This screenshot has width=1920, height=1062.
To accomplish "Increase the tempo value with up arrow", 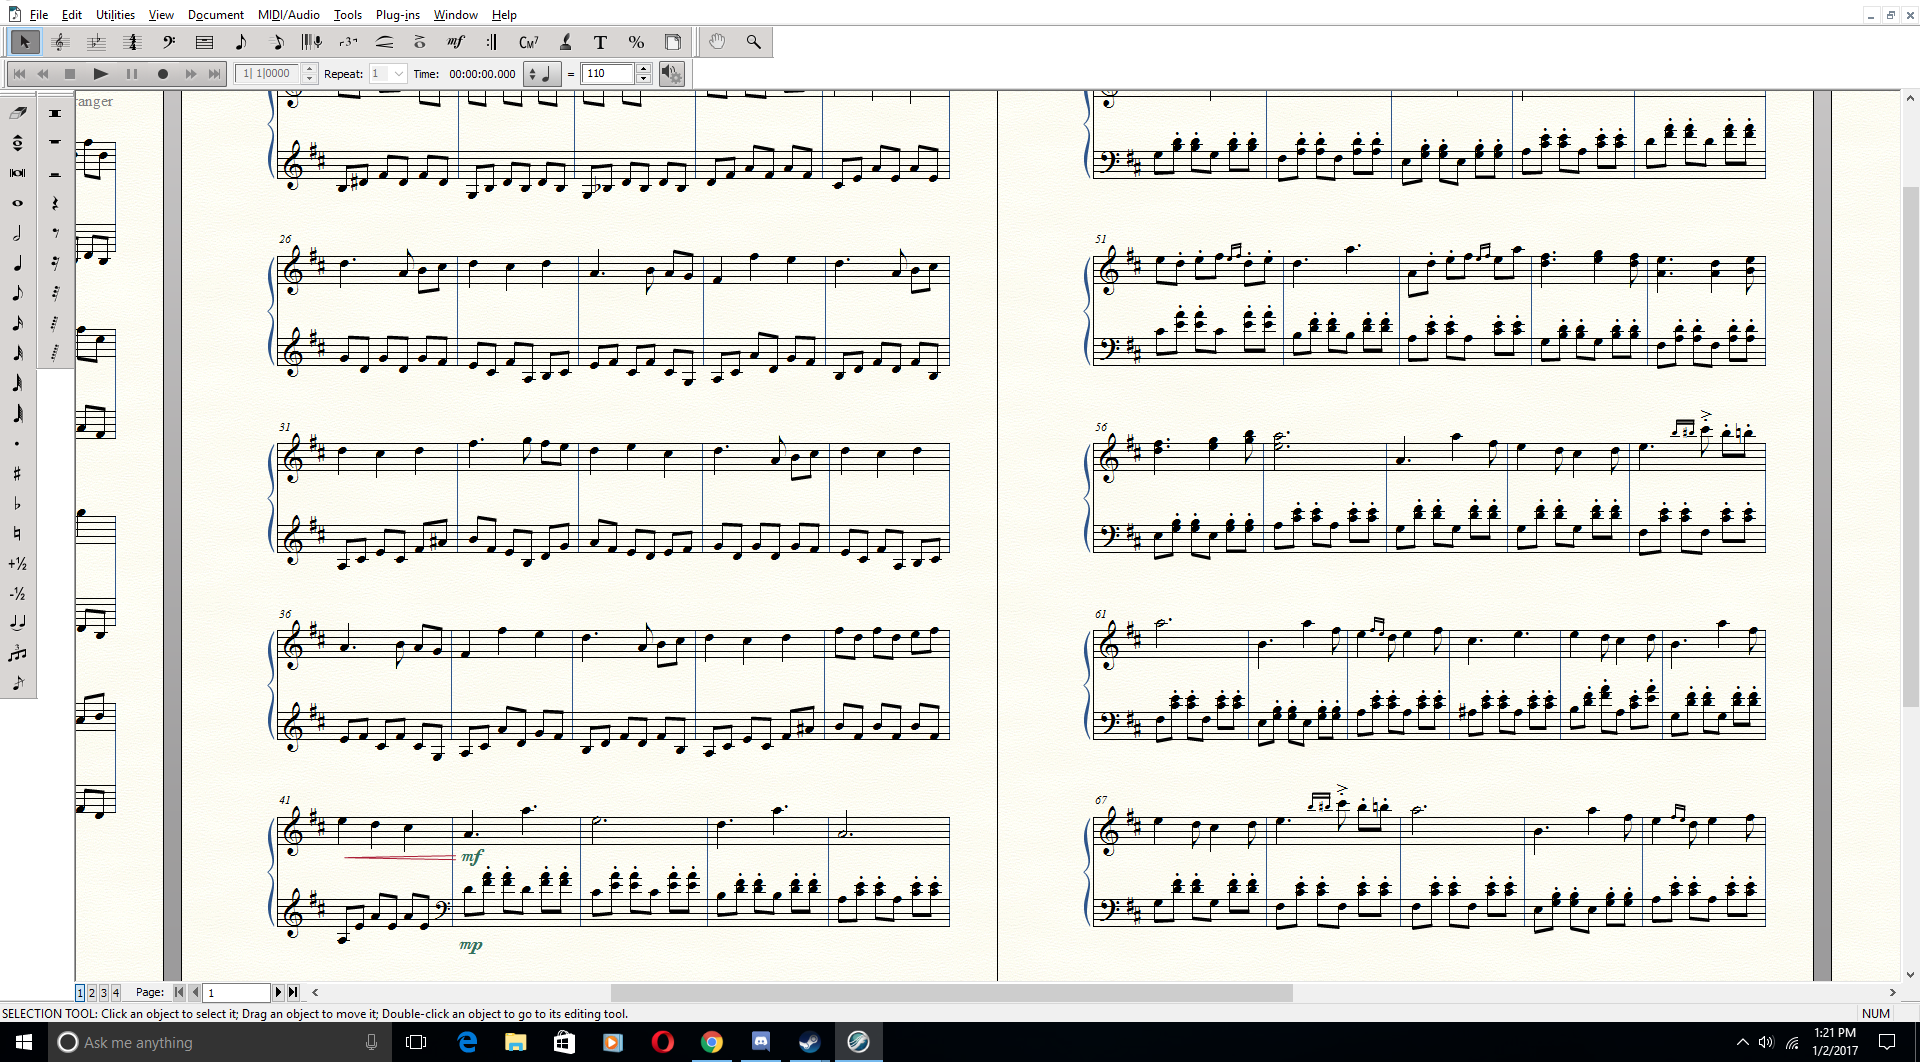I will [x=644, y=68].
